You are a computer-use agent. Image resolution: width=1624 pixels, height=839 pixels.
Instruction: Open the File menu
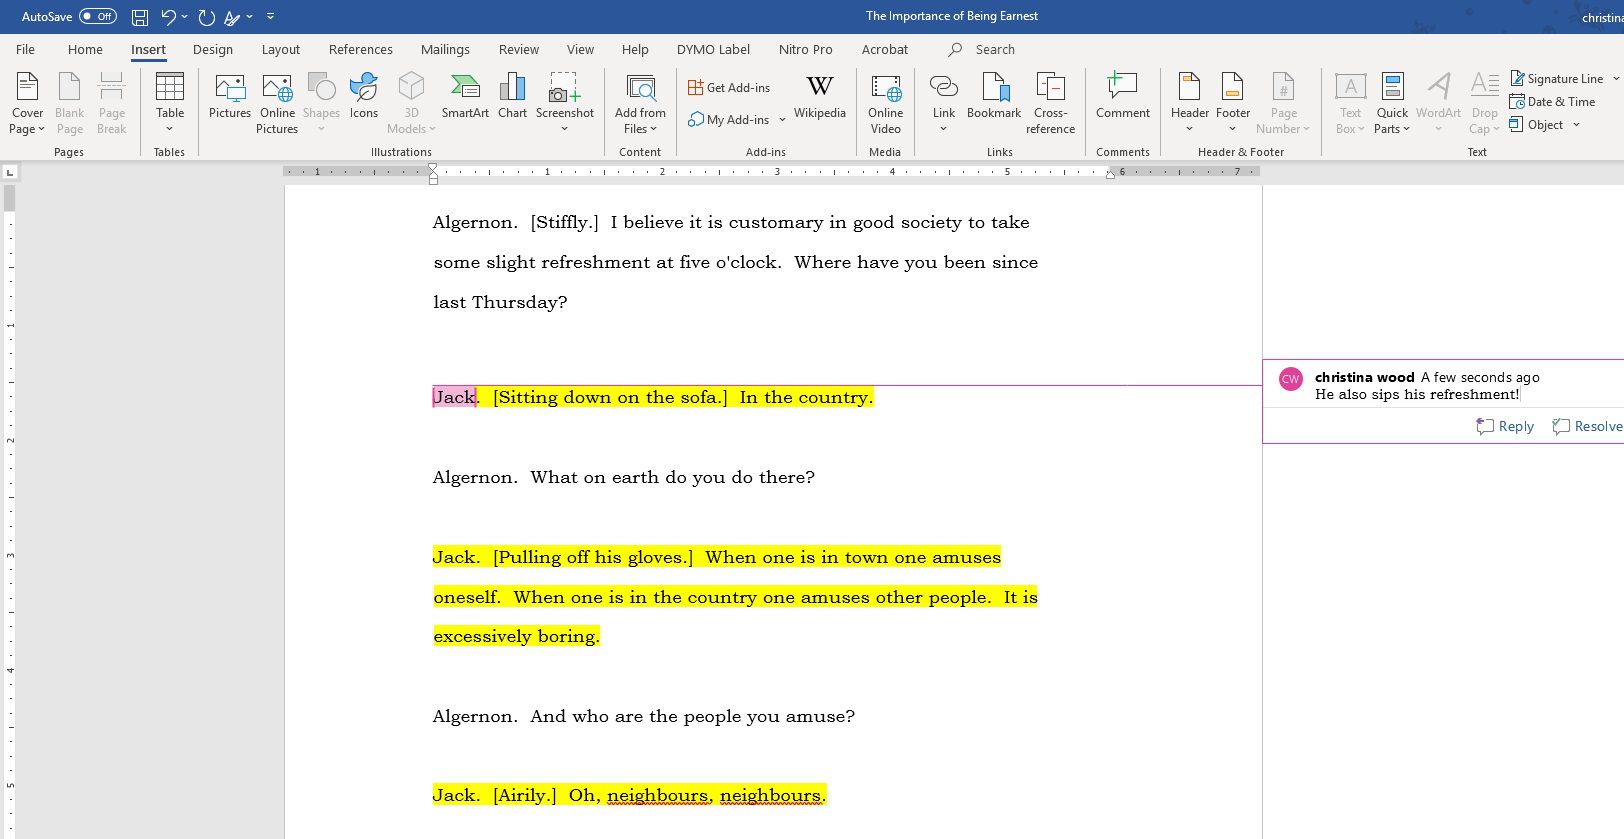[x=25, y=49]
